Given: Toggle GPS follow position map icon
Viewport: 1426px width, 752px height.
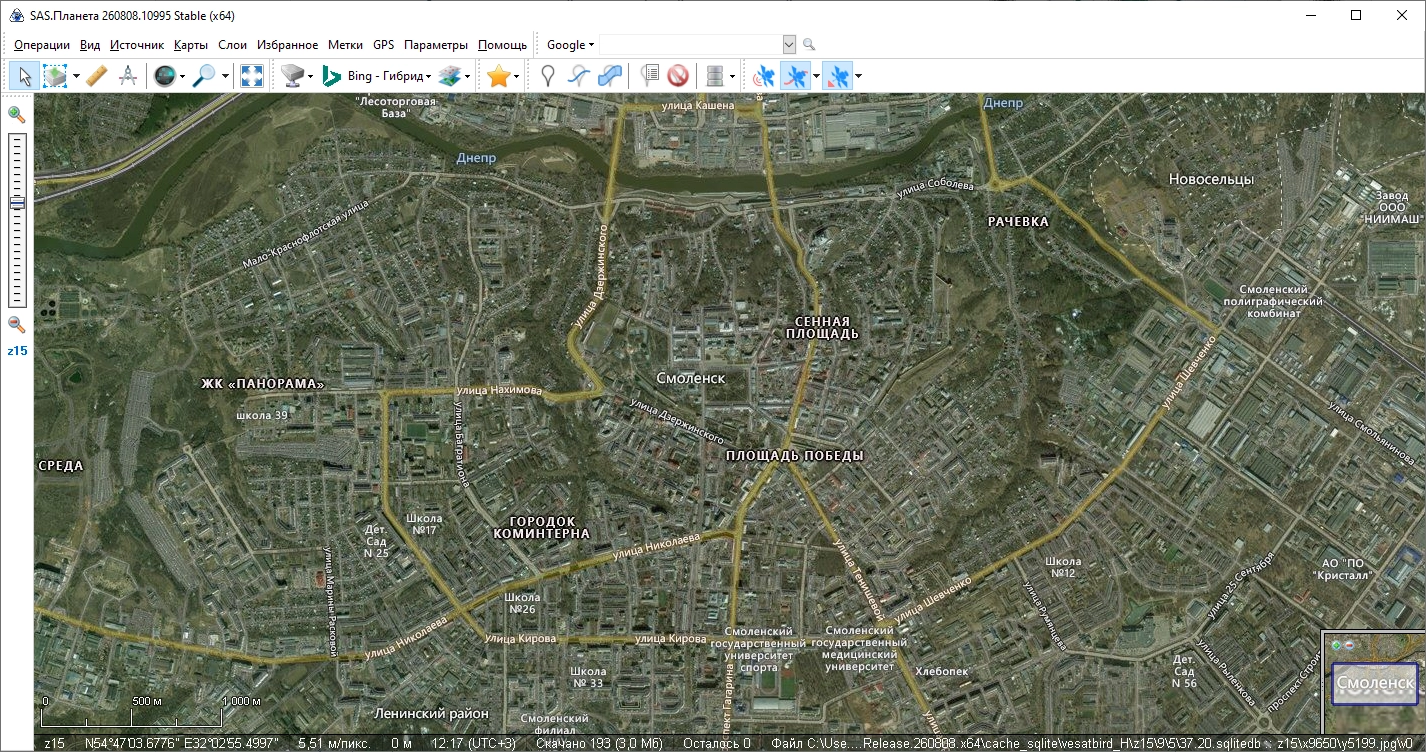Looking at the screenshot, I should [x=838, y=76].
